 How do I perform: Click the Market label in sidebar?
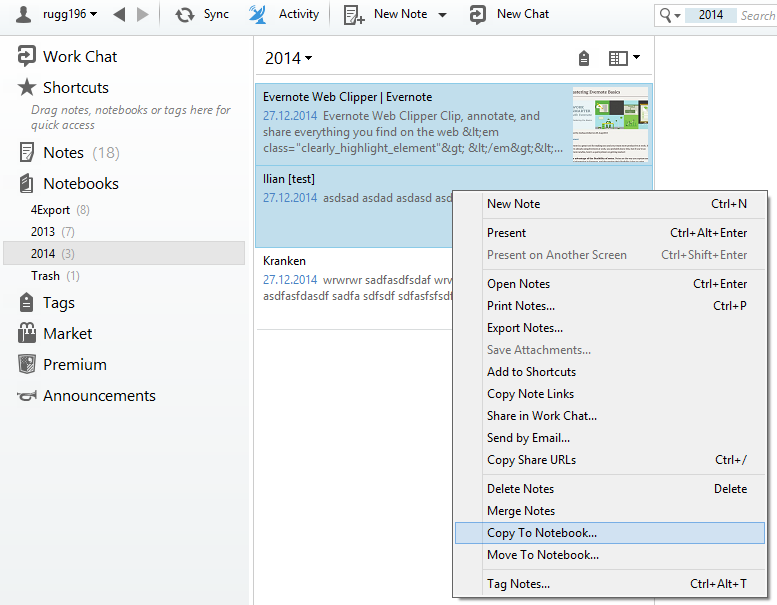[x=68, y=333]
